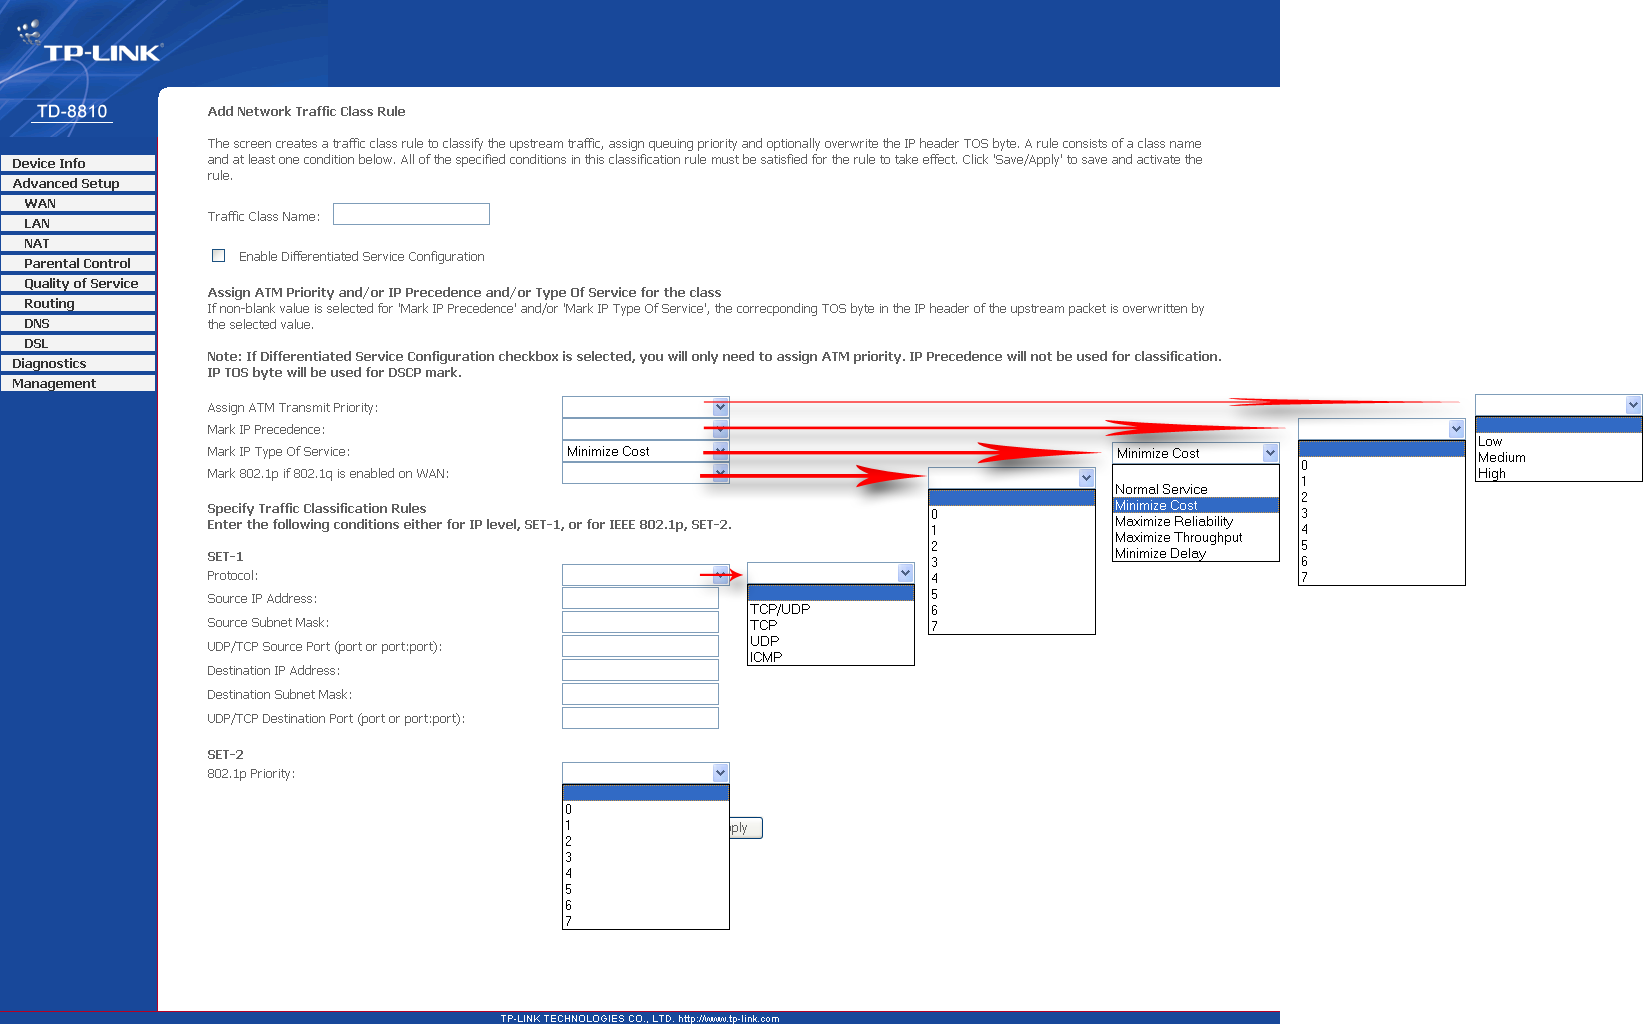The height and width of the screenshot is (1024, 1643).
Task: Open the SET-1 Protocol dropdown
Action: point(645,575)
